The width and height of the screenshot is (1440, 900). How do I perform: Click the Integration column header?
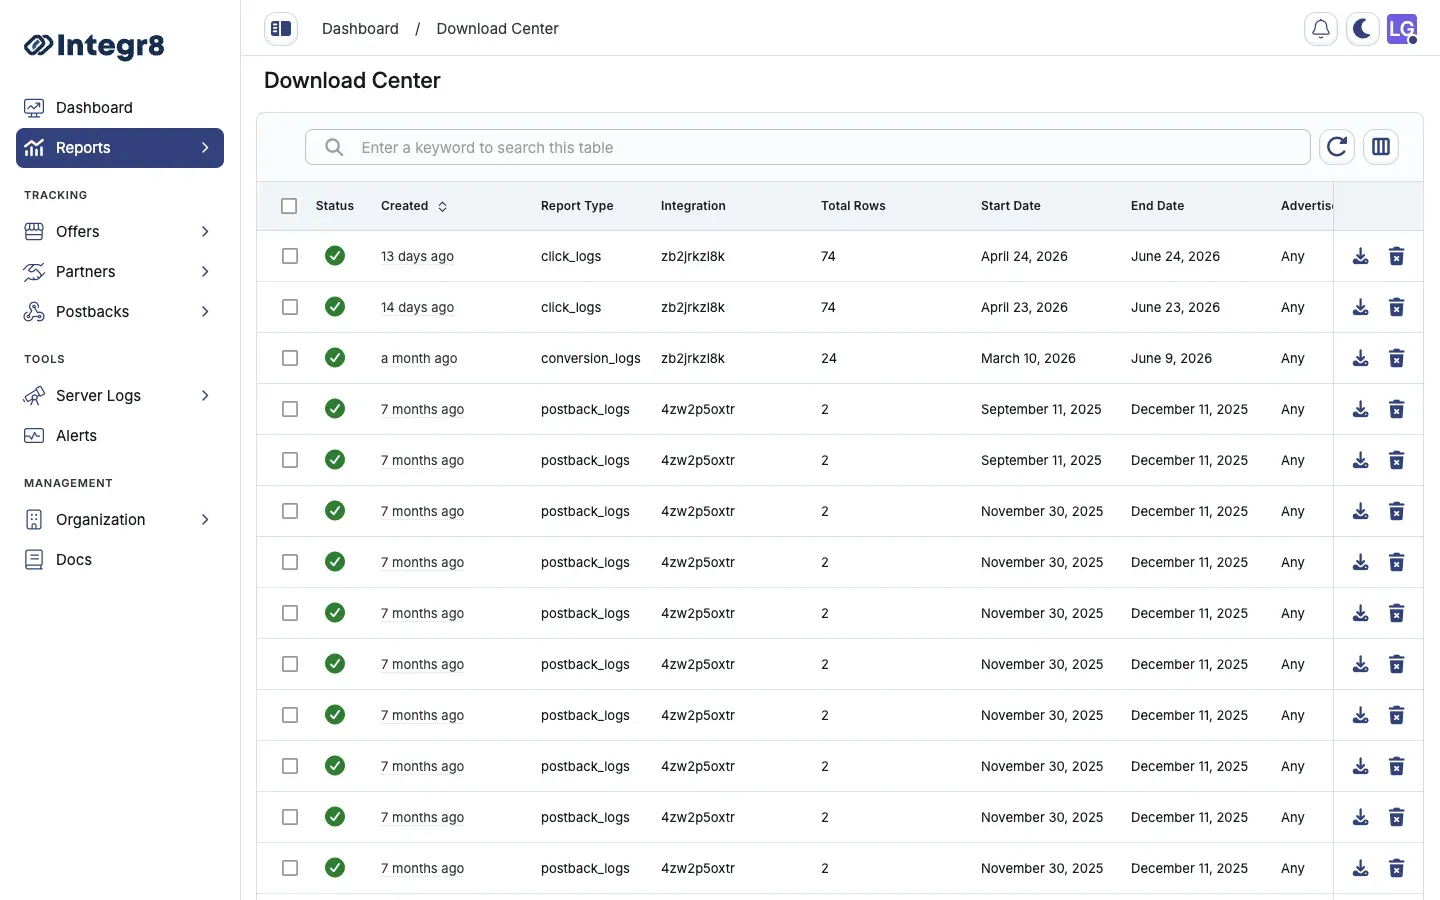(693, 206)
